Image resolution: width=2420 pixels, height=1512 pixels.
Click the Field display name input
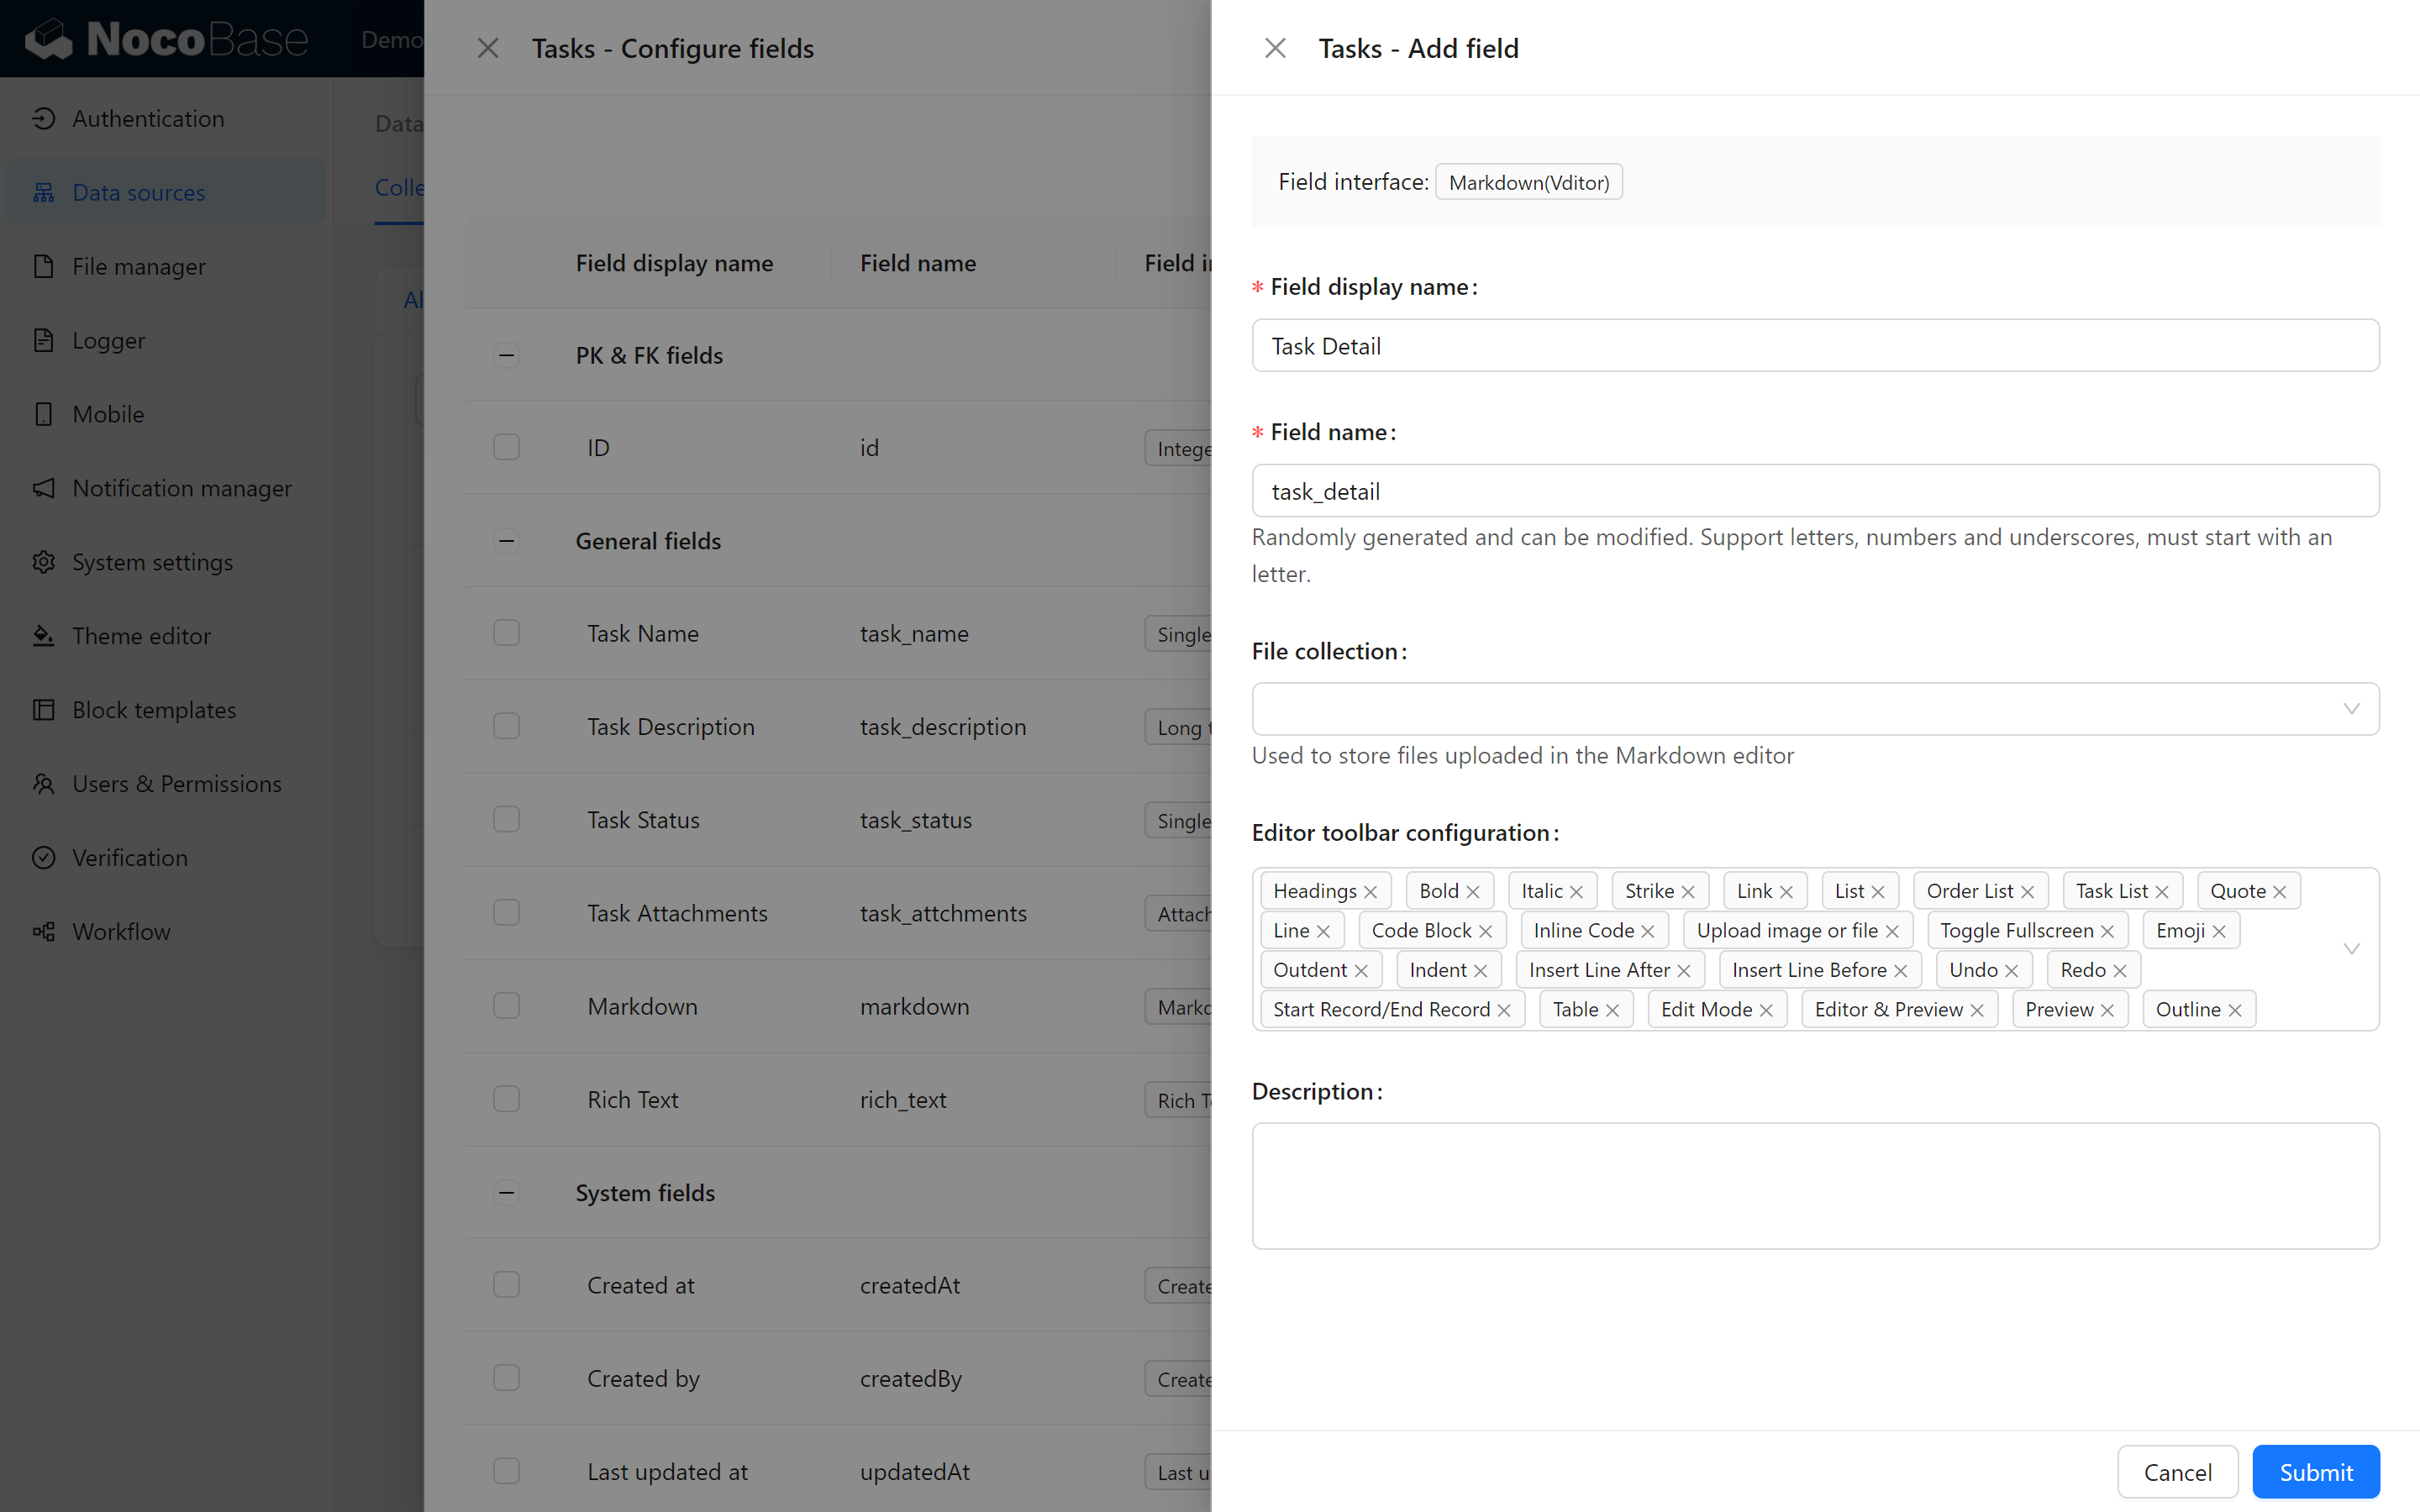[1815, 346]
